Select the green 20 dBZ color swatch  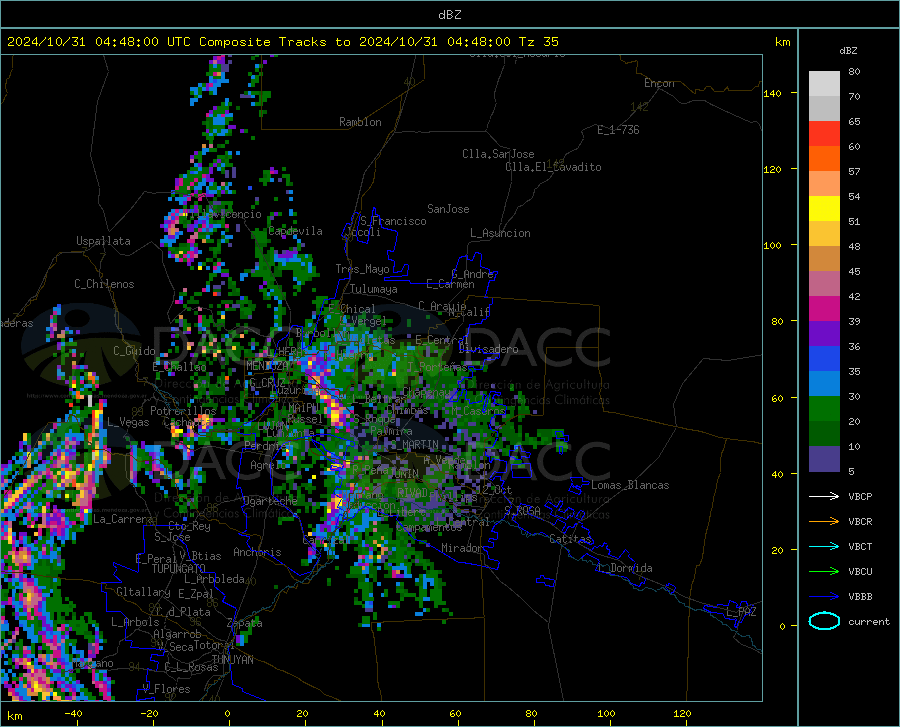pos(824,409)
